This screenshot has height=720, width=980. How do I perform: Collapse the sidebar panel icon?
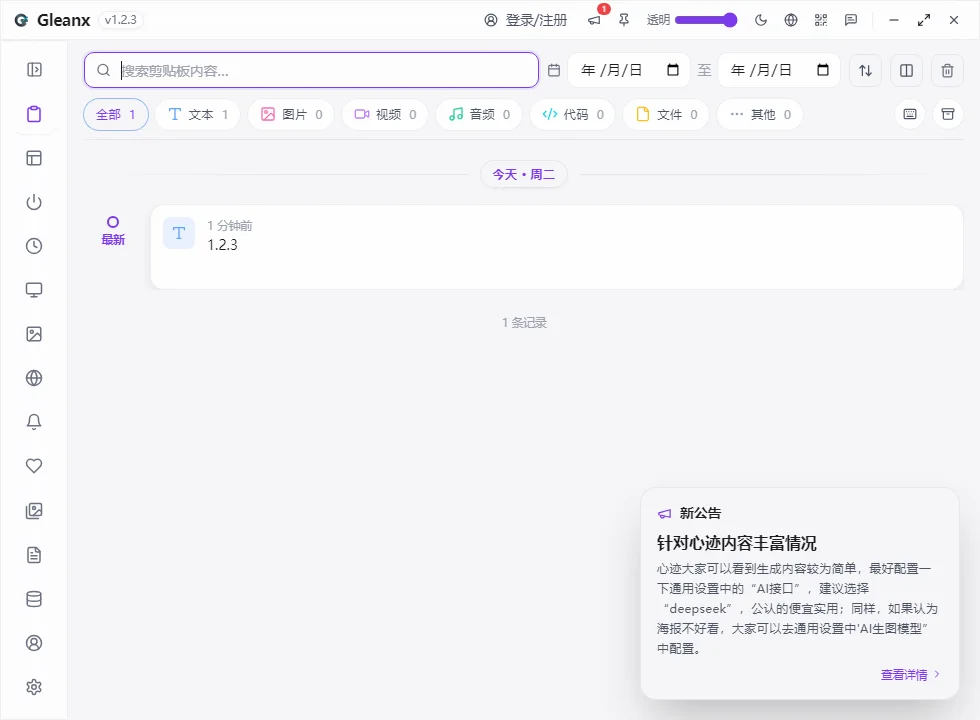tap(34, 69)
